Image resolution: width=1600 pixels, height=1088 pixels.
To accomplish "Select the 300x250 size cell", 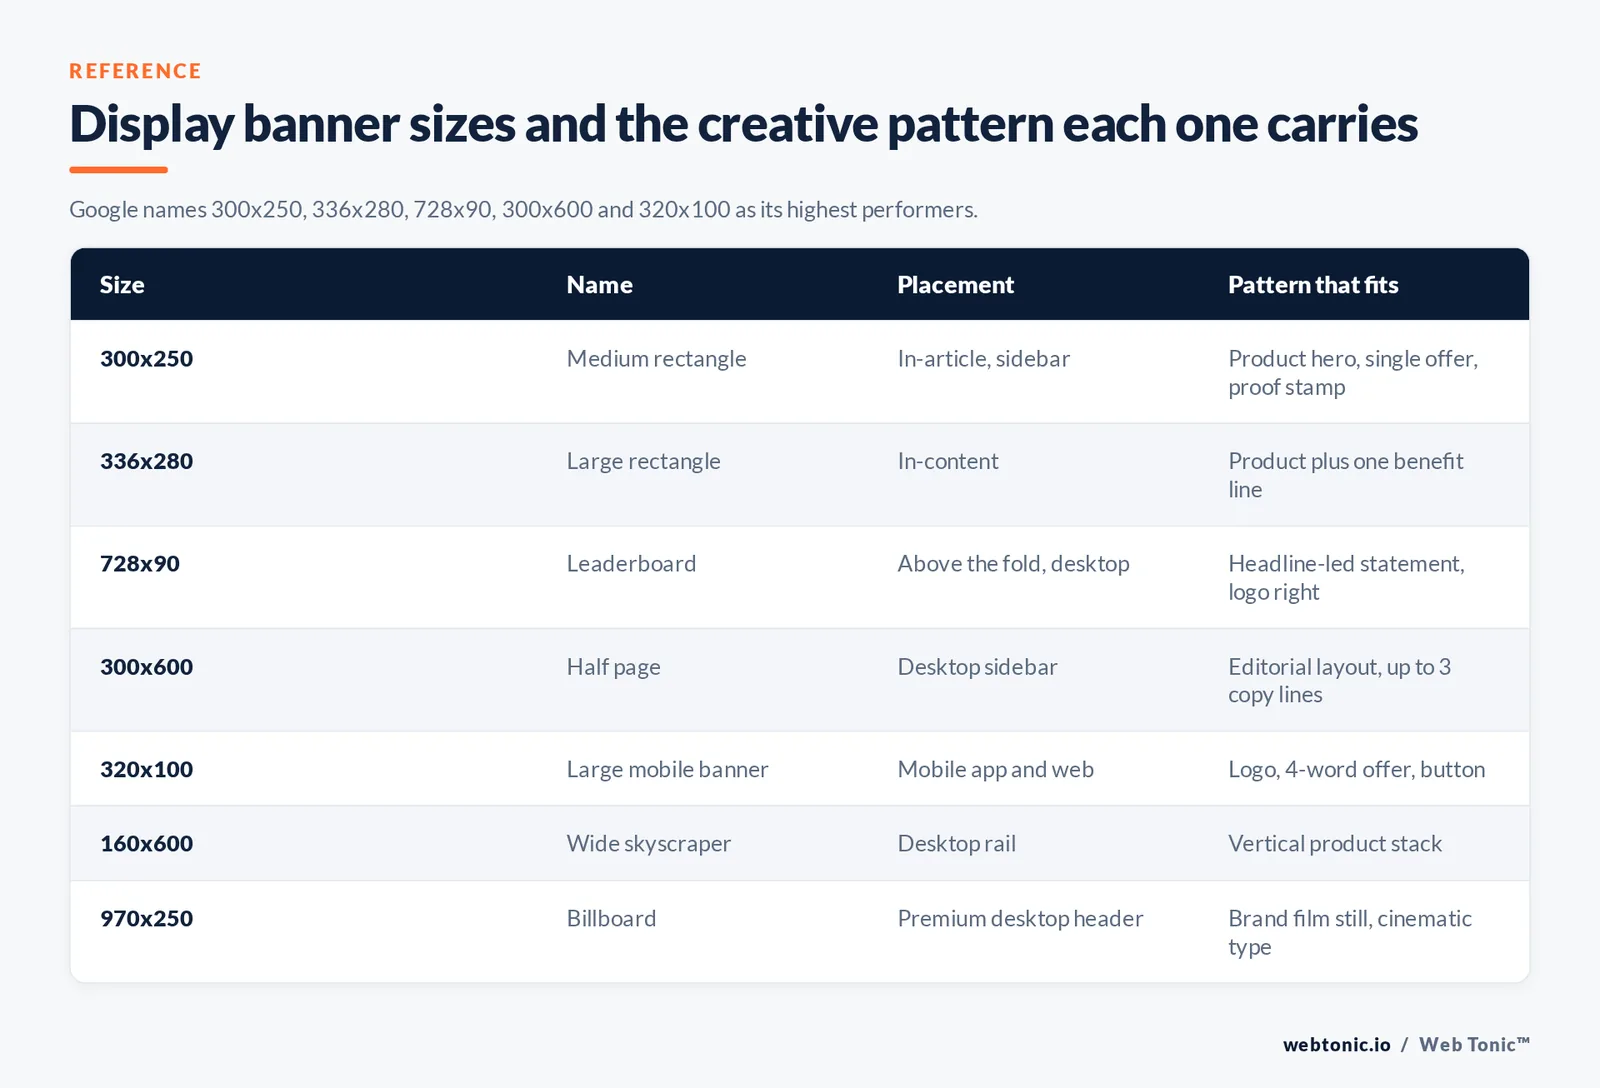I will [x=146, y=359].
